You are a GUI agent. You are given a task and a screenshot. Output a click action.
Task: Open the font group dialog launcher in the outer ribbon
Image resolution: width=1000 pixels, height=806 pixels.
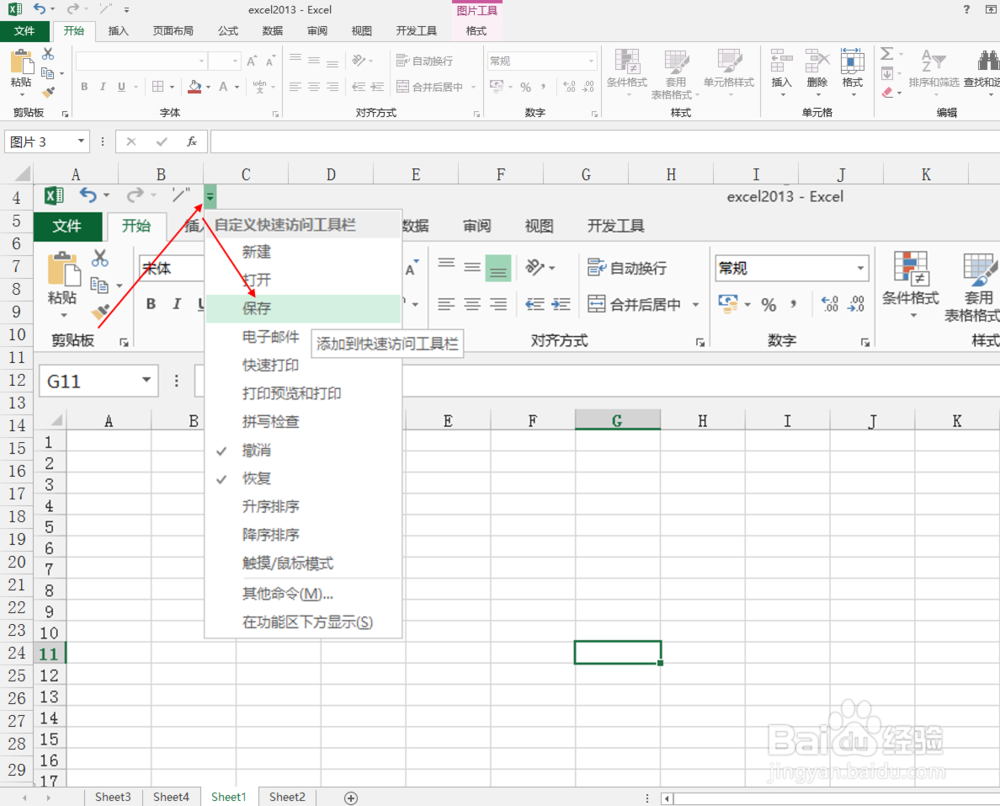pyautogui.click(x=276, y=114)
